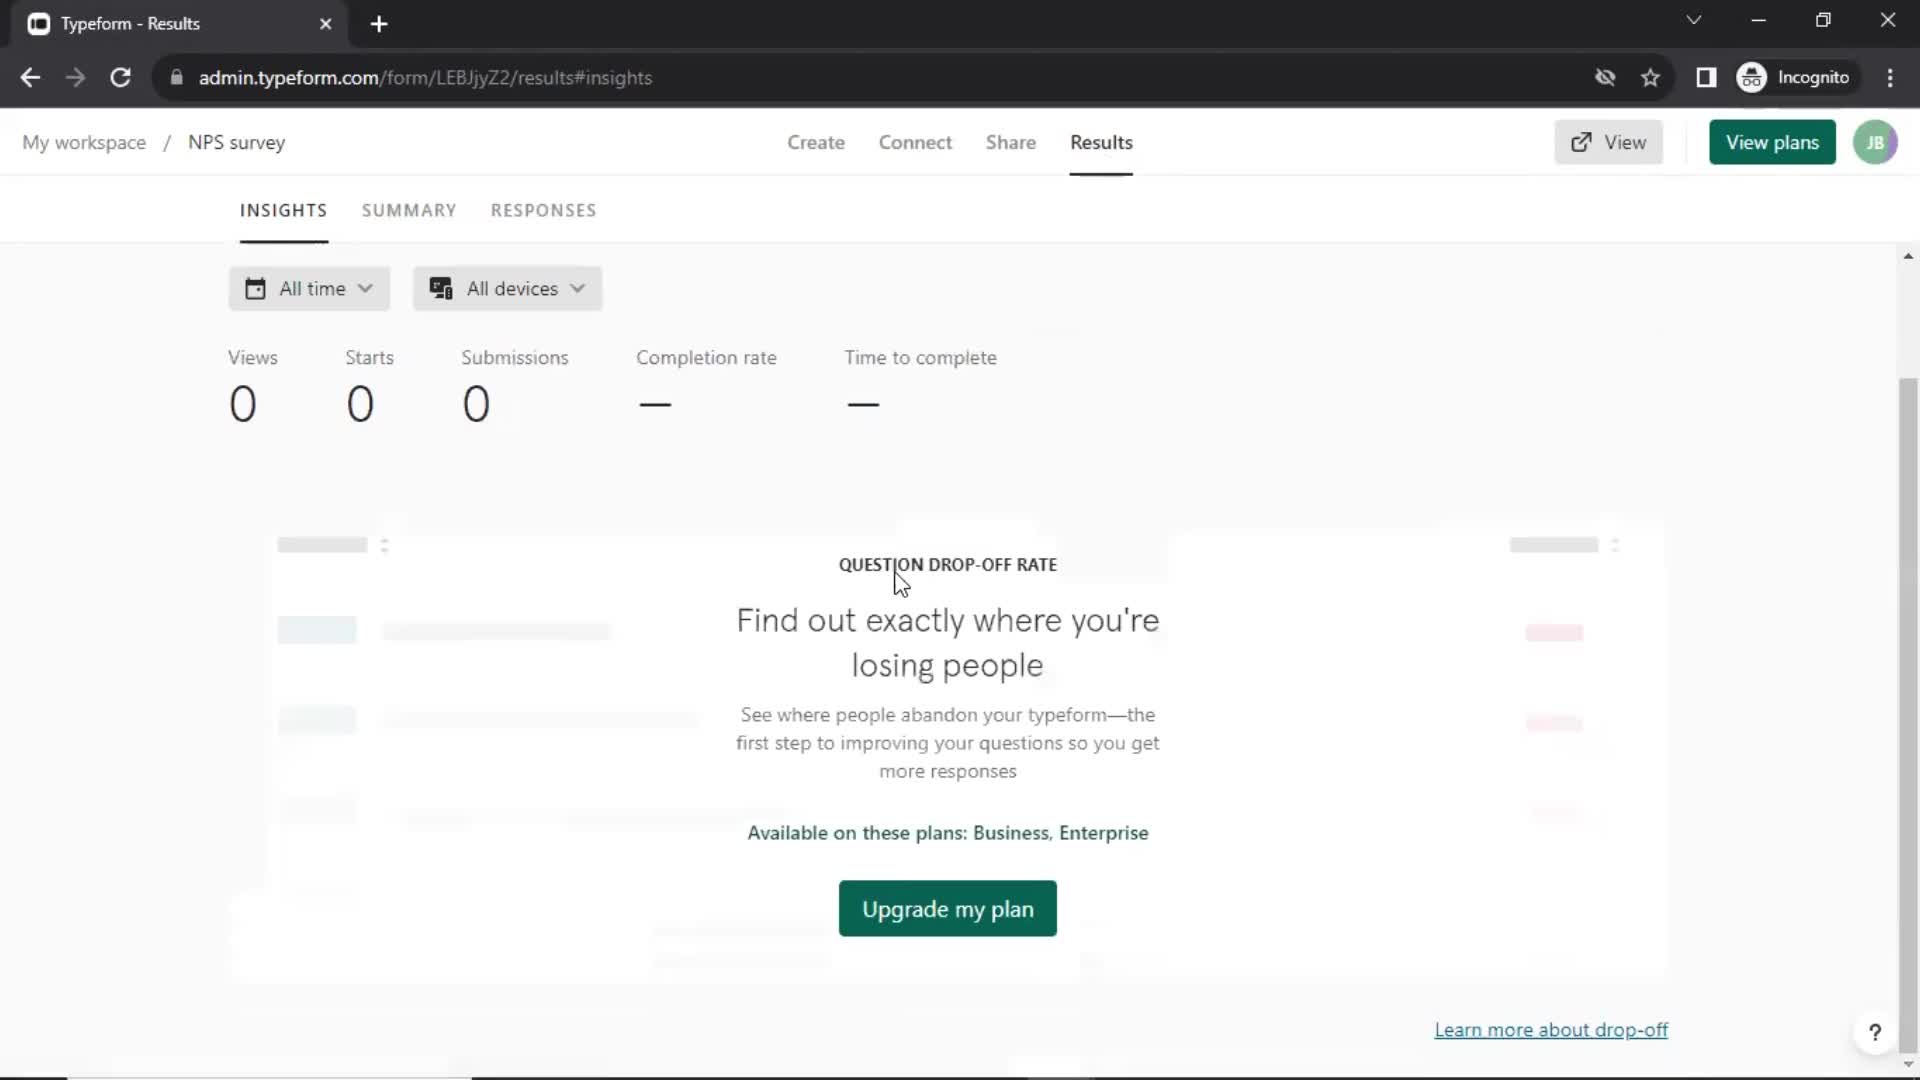Screen dimensions: 1920x1080
Task: Click the devices icon in All devices filter
Action: pos(441,288)
